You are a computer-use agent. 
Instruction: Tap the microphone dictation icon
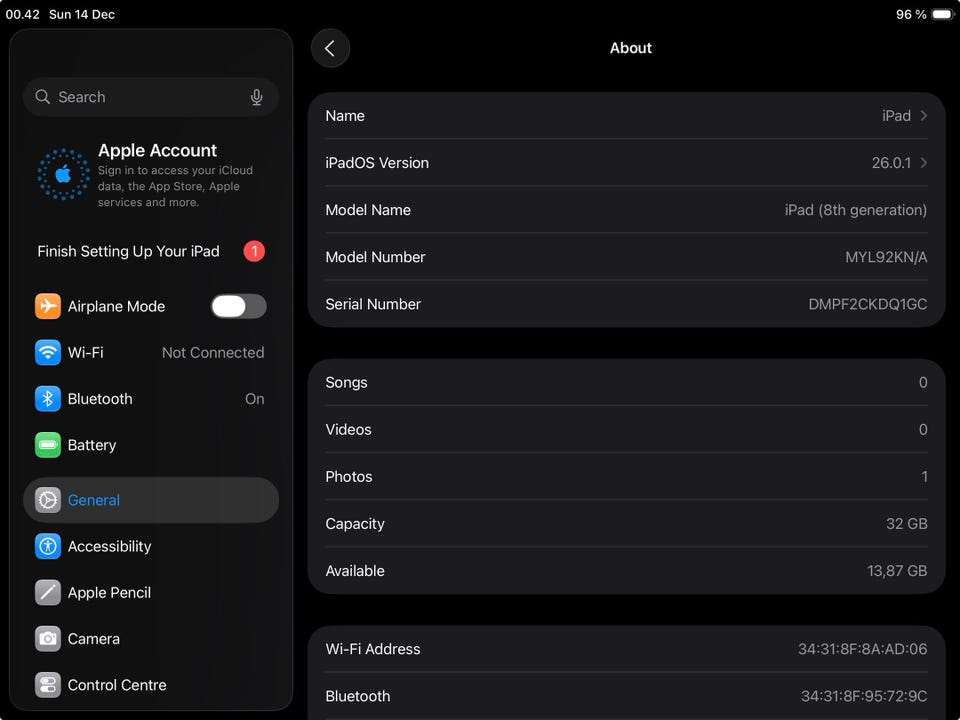click(257, 97)
